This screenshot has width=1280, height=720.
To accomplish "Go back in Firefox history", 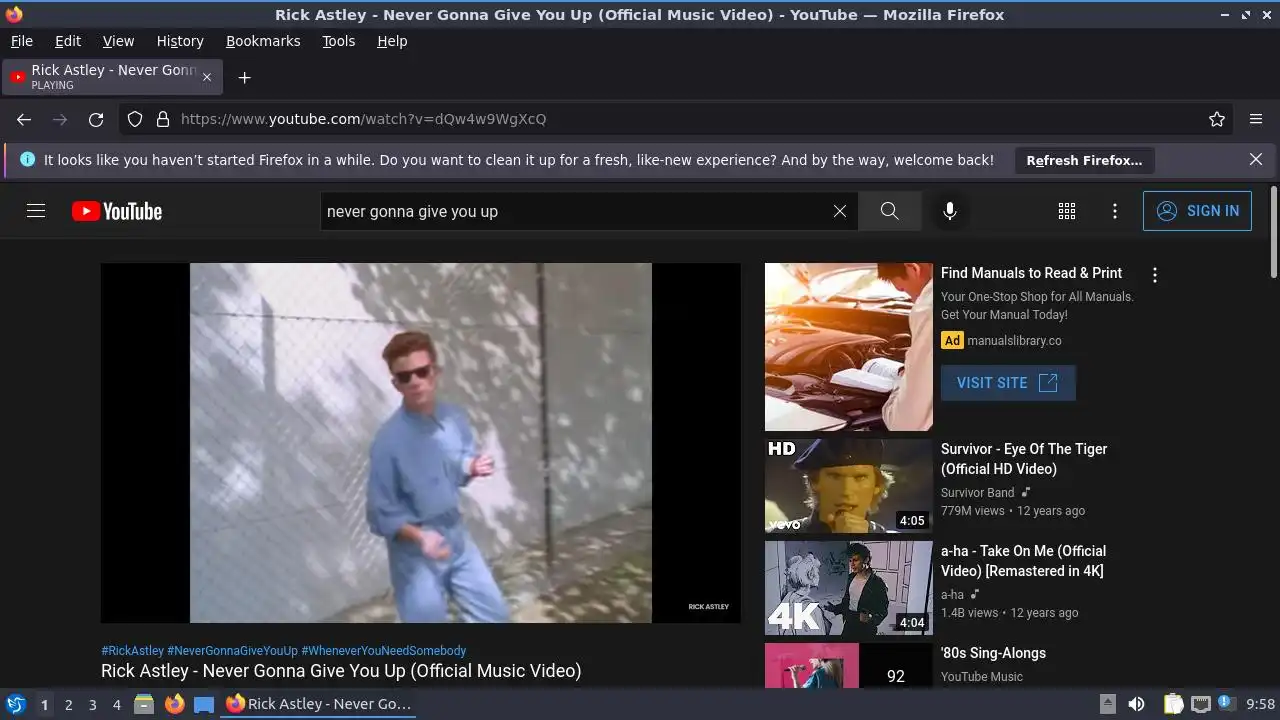I will click(x=24, y=119).
